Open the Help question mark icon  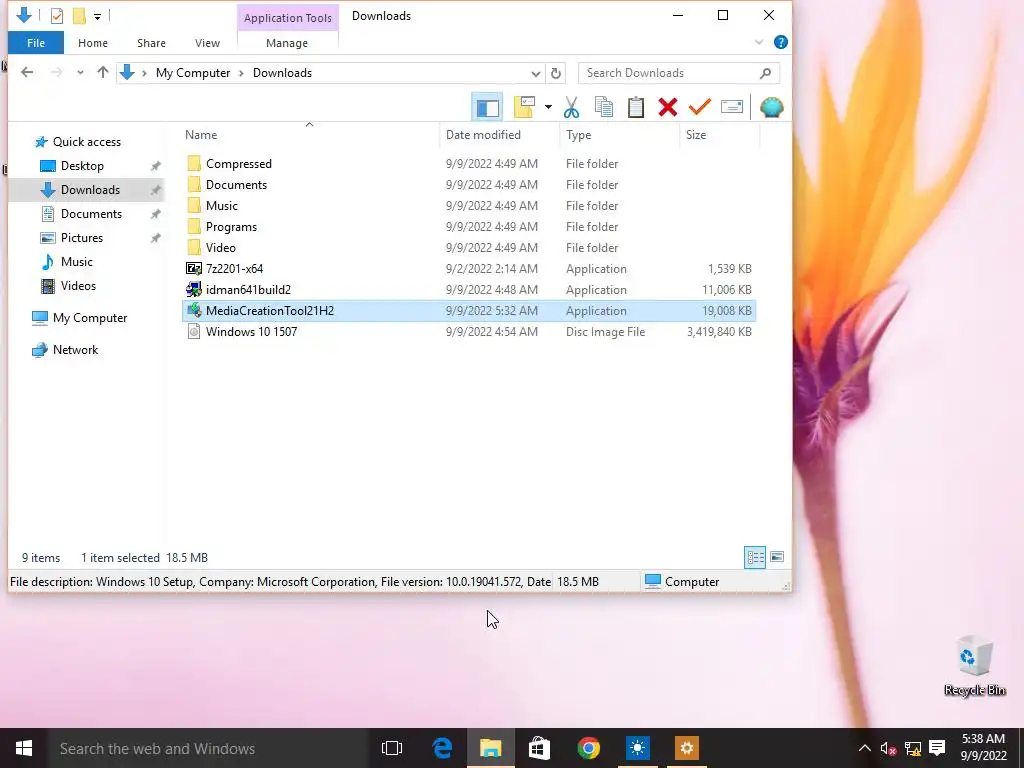pyautogui.click(x=780, y=42)
